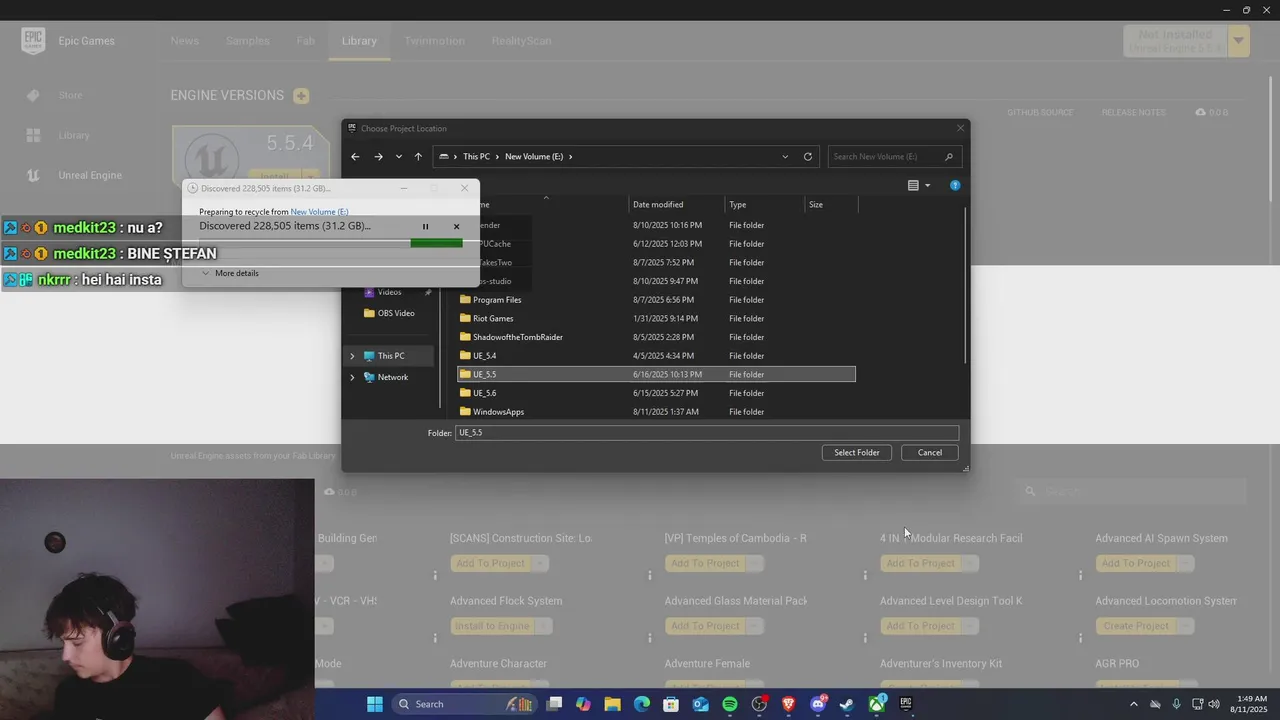Open Steam from the taskbar
1280x720 pixels.
(847, 704)
